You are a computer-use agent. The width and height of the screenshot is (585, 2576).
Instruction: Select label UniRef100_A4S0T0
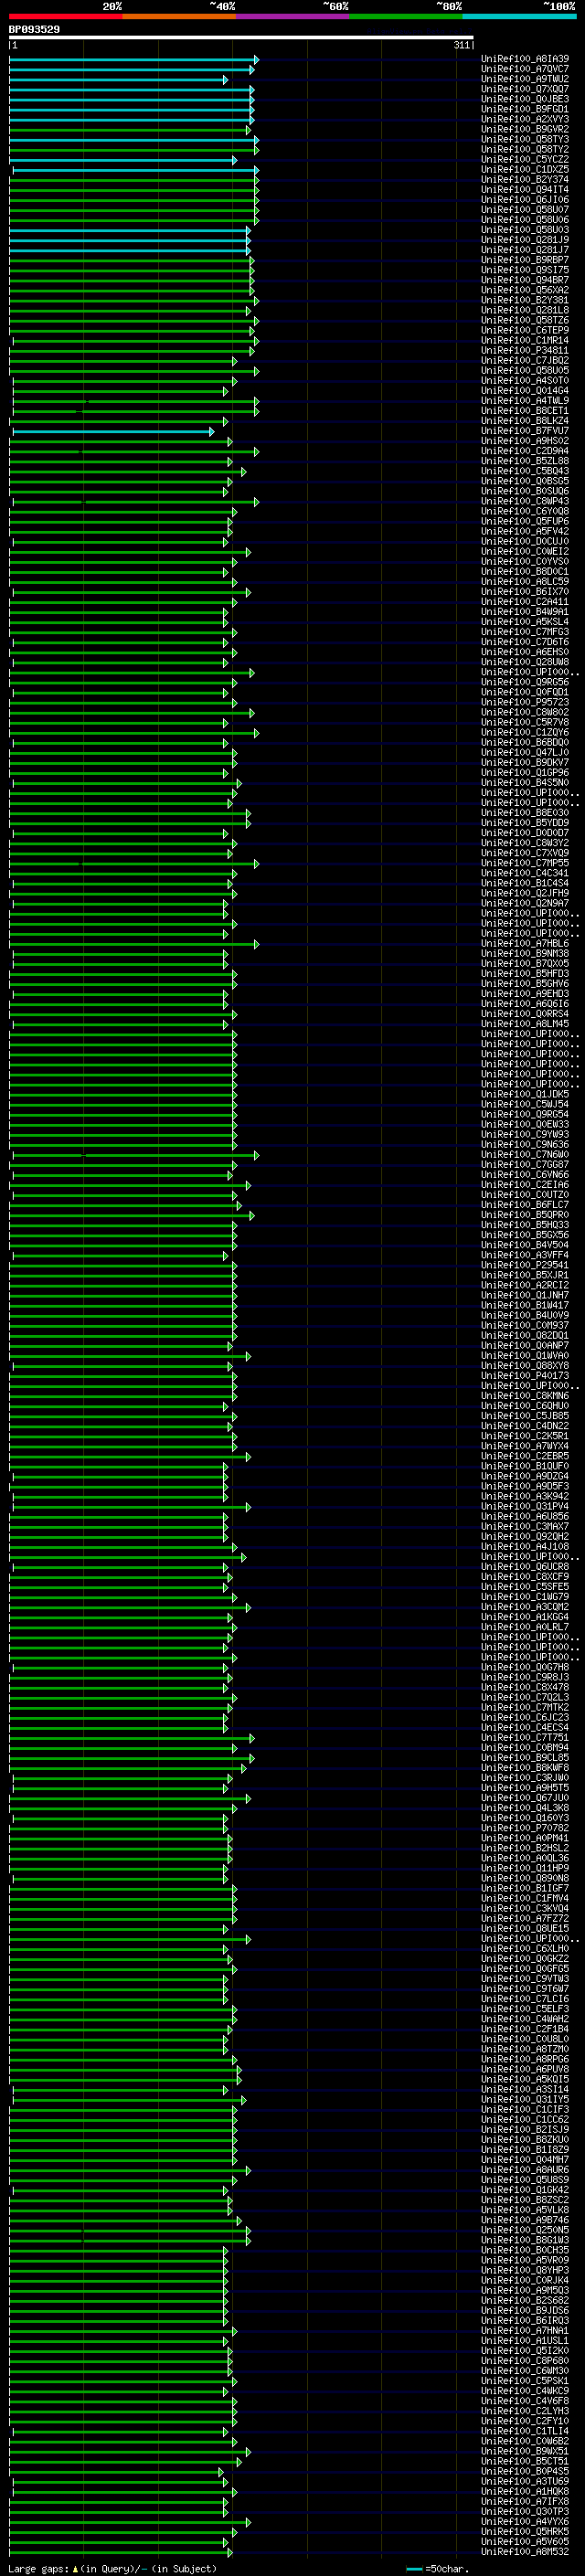tap(525, 381)
